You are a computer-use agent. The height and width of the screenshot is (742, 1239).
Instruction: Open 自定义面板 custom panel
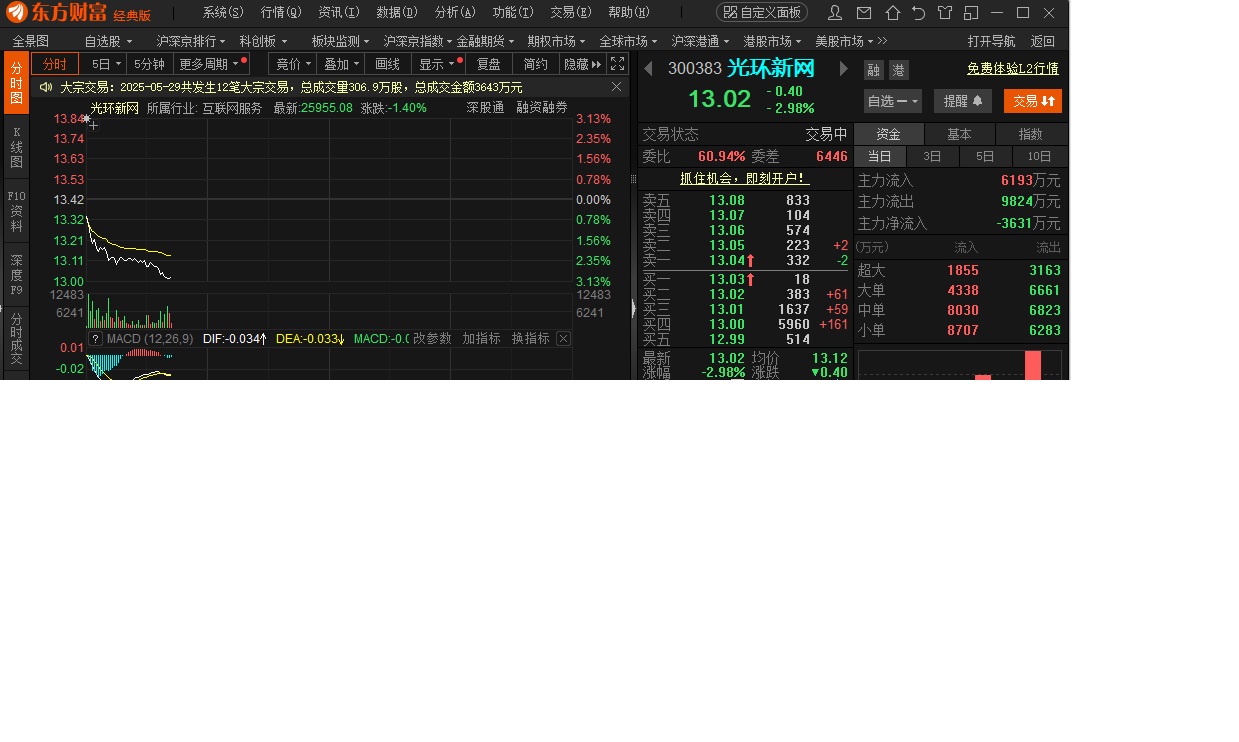pyautogui.click(x=762, y=13)
